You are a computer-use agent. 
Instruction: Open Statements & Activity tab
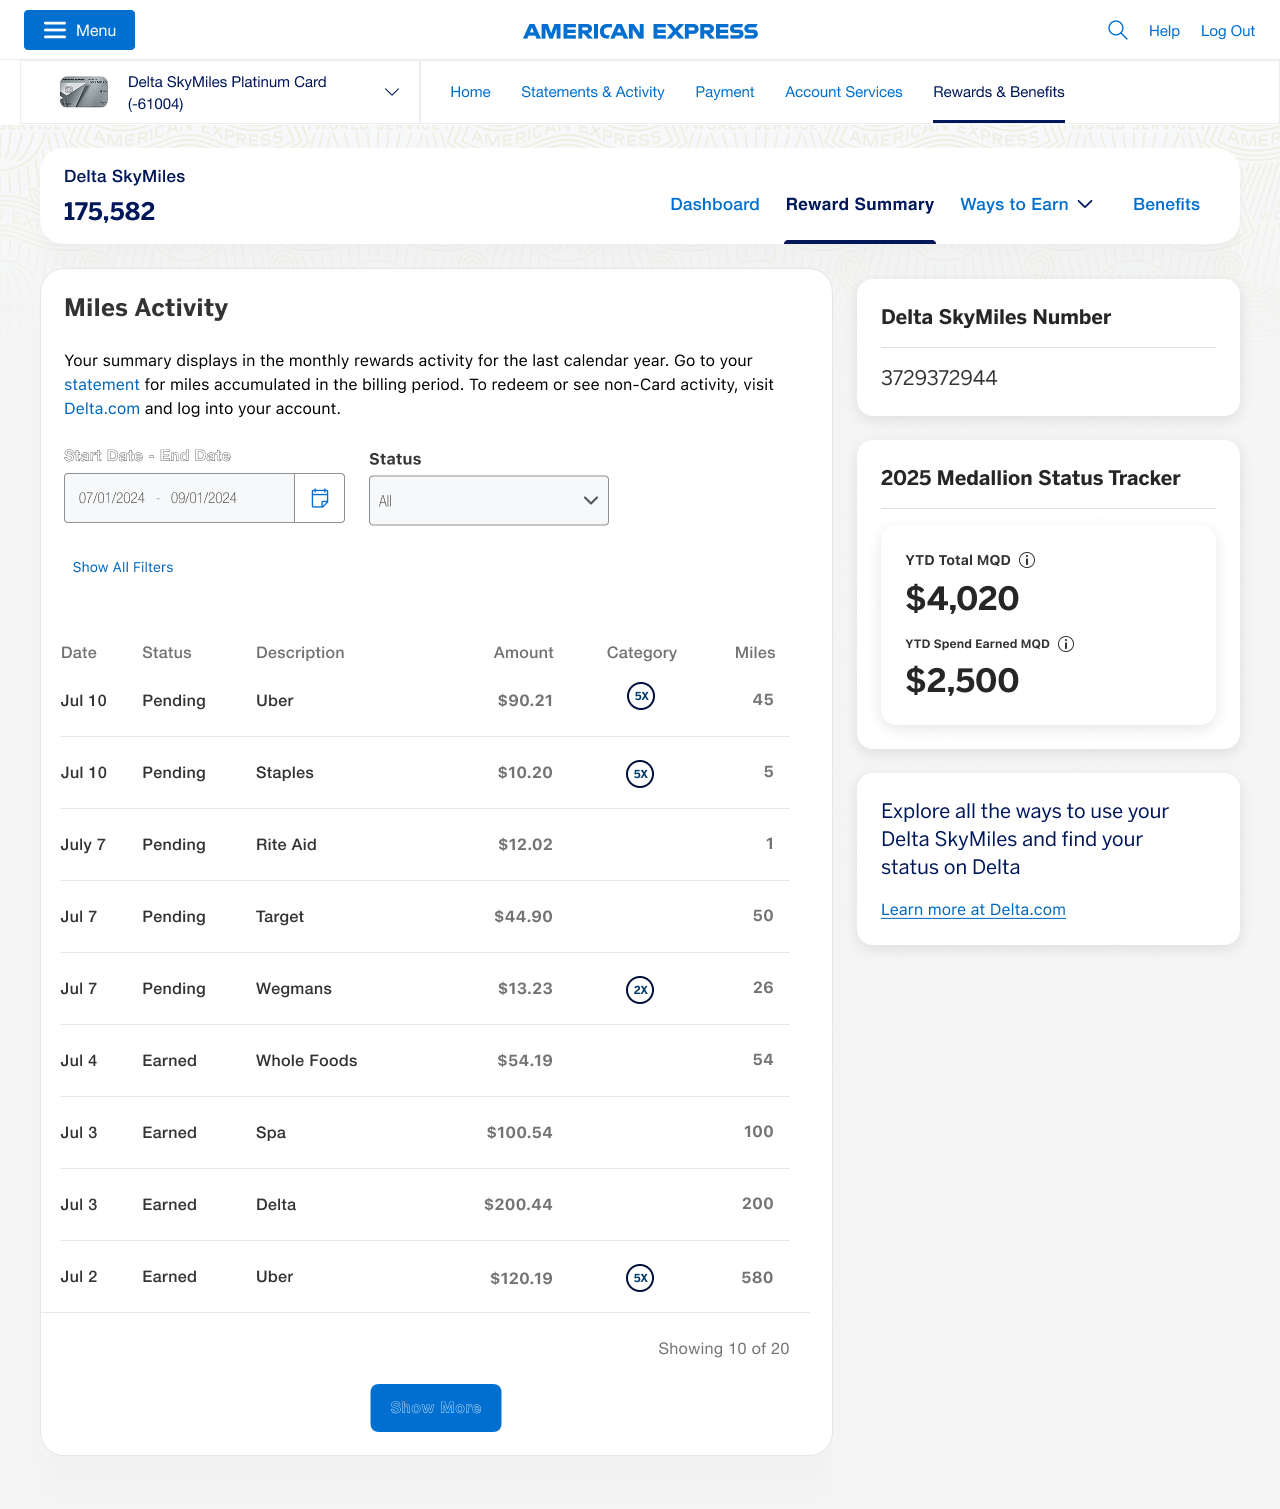pyautogui.click(x=593, y=92)
